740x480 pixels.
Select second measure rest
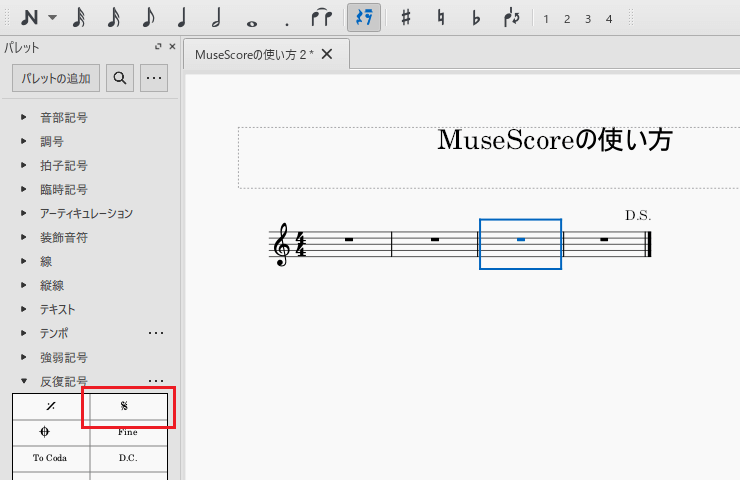click(435, 240)
